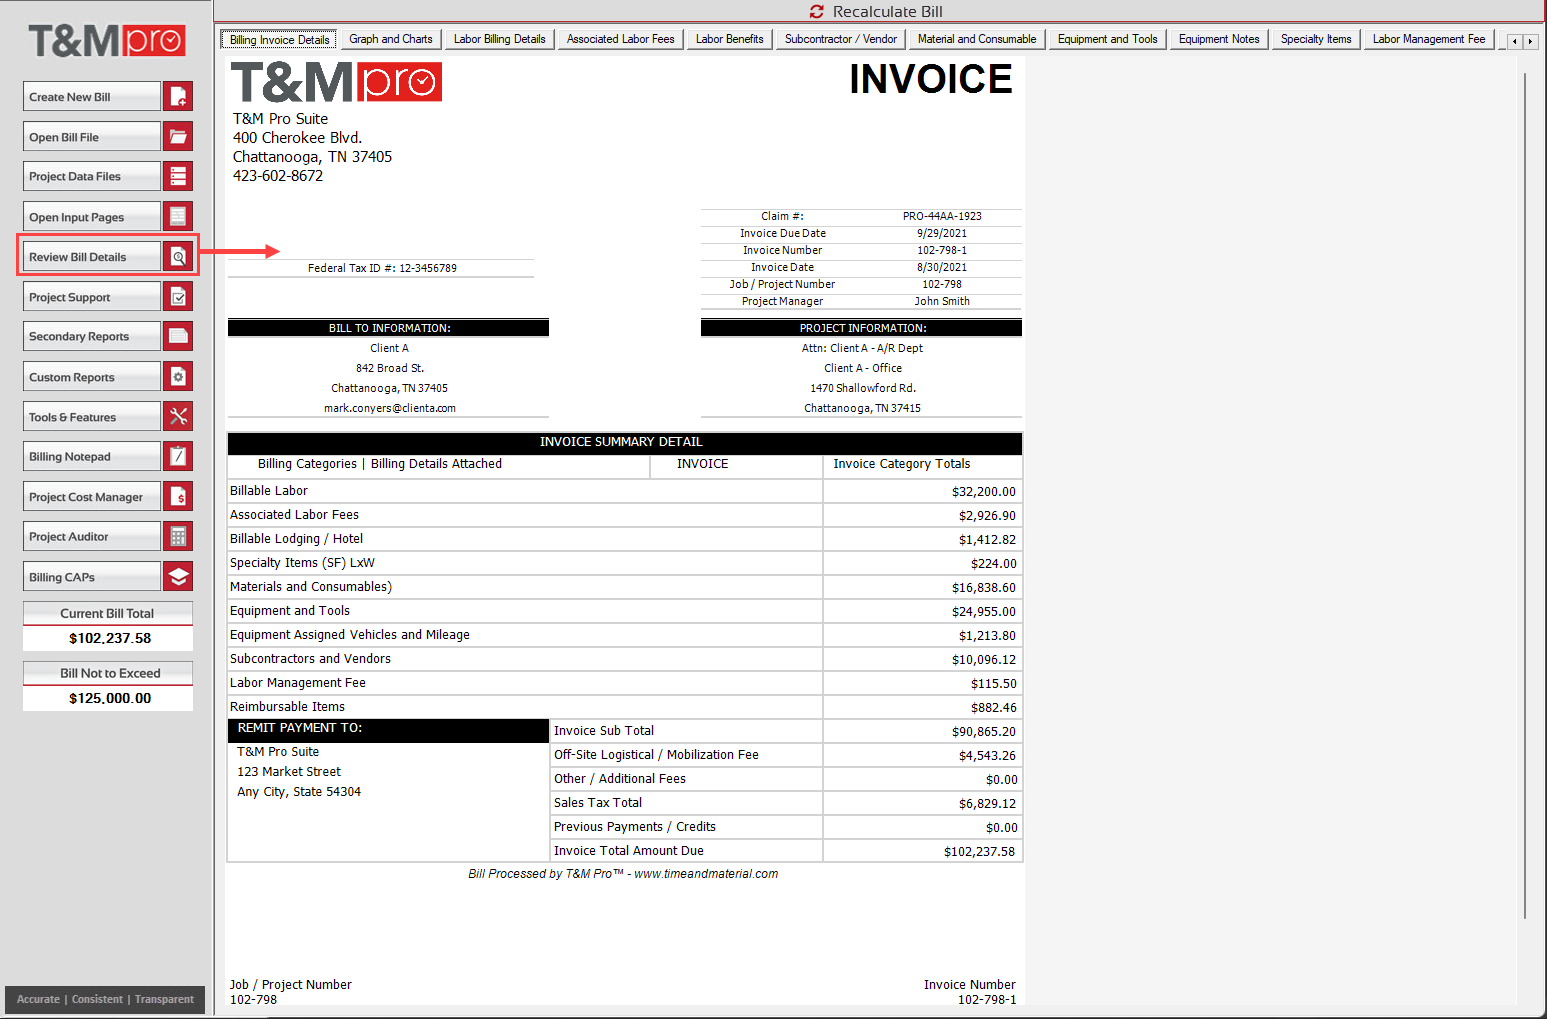Click the www.timeandmaterial.com footer text
This screenshot has height=1019, width=1547.
(x=706, y=874)
